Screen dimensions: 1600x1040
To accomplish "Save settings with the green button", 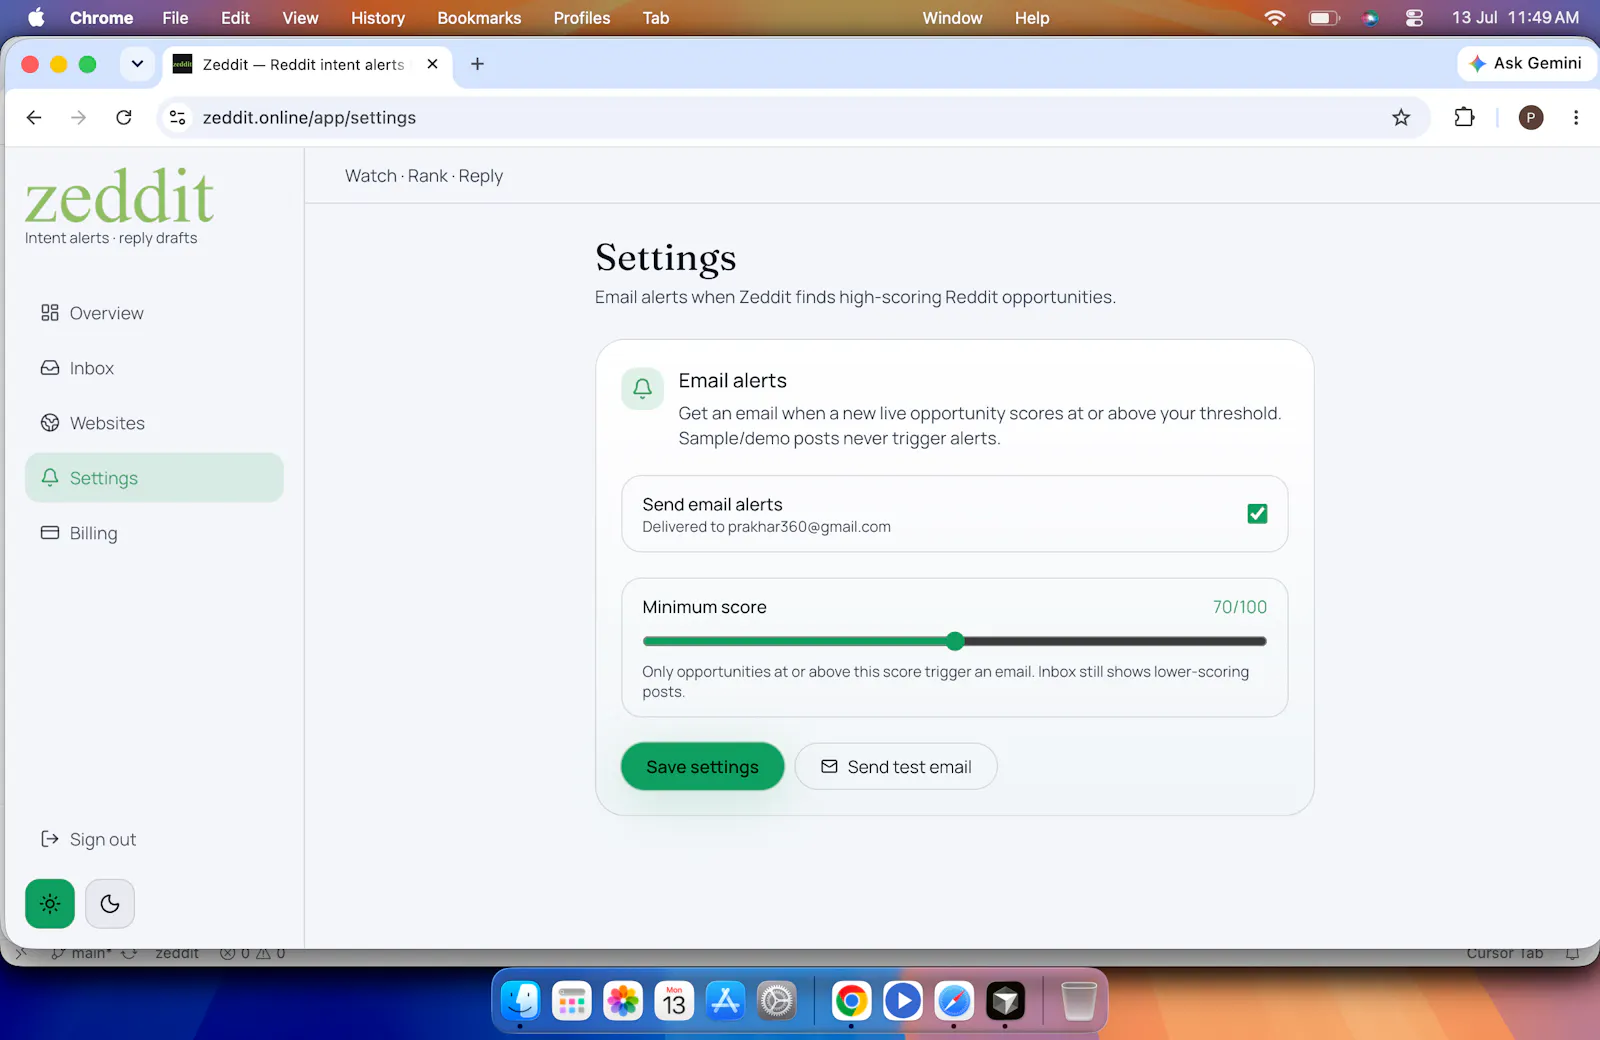I will coord(702,767).
